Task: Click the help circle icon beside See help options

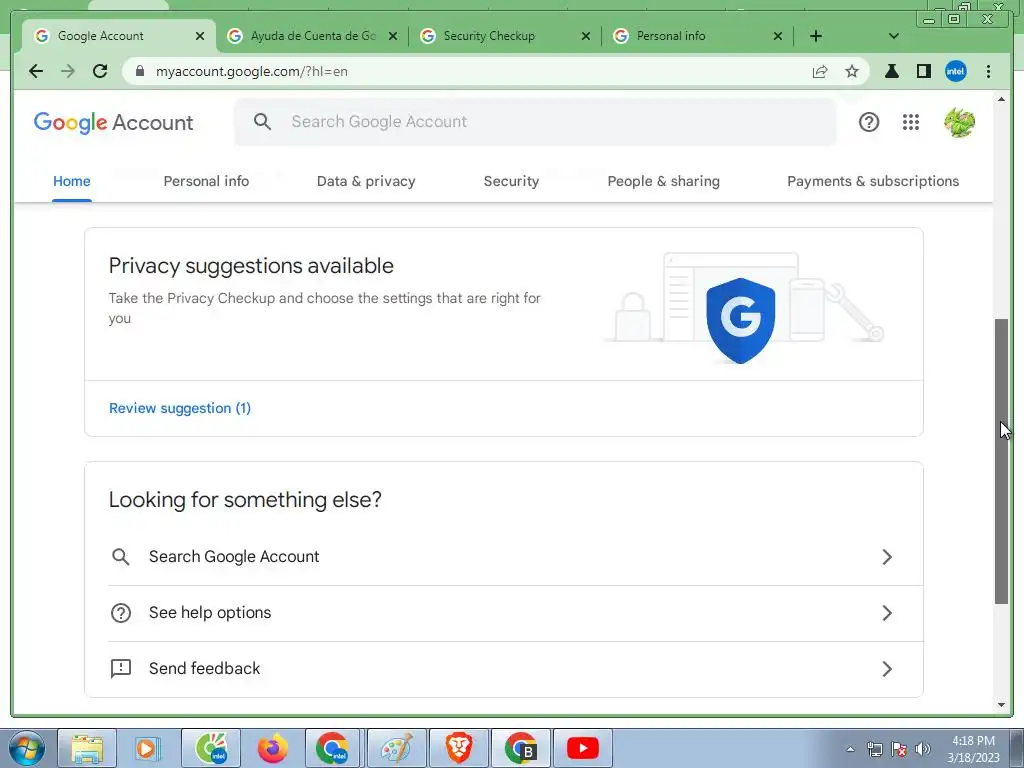Action: pos(121,613)
